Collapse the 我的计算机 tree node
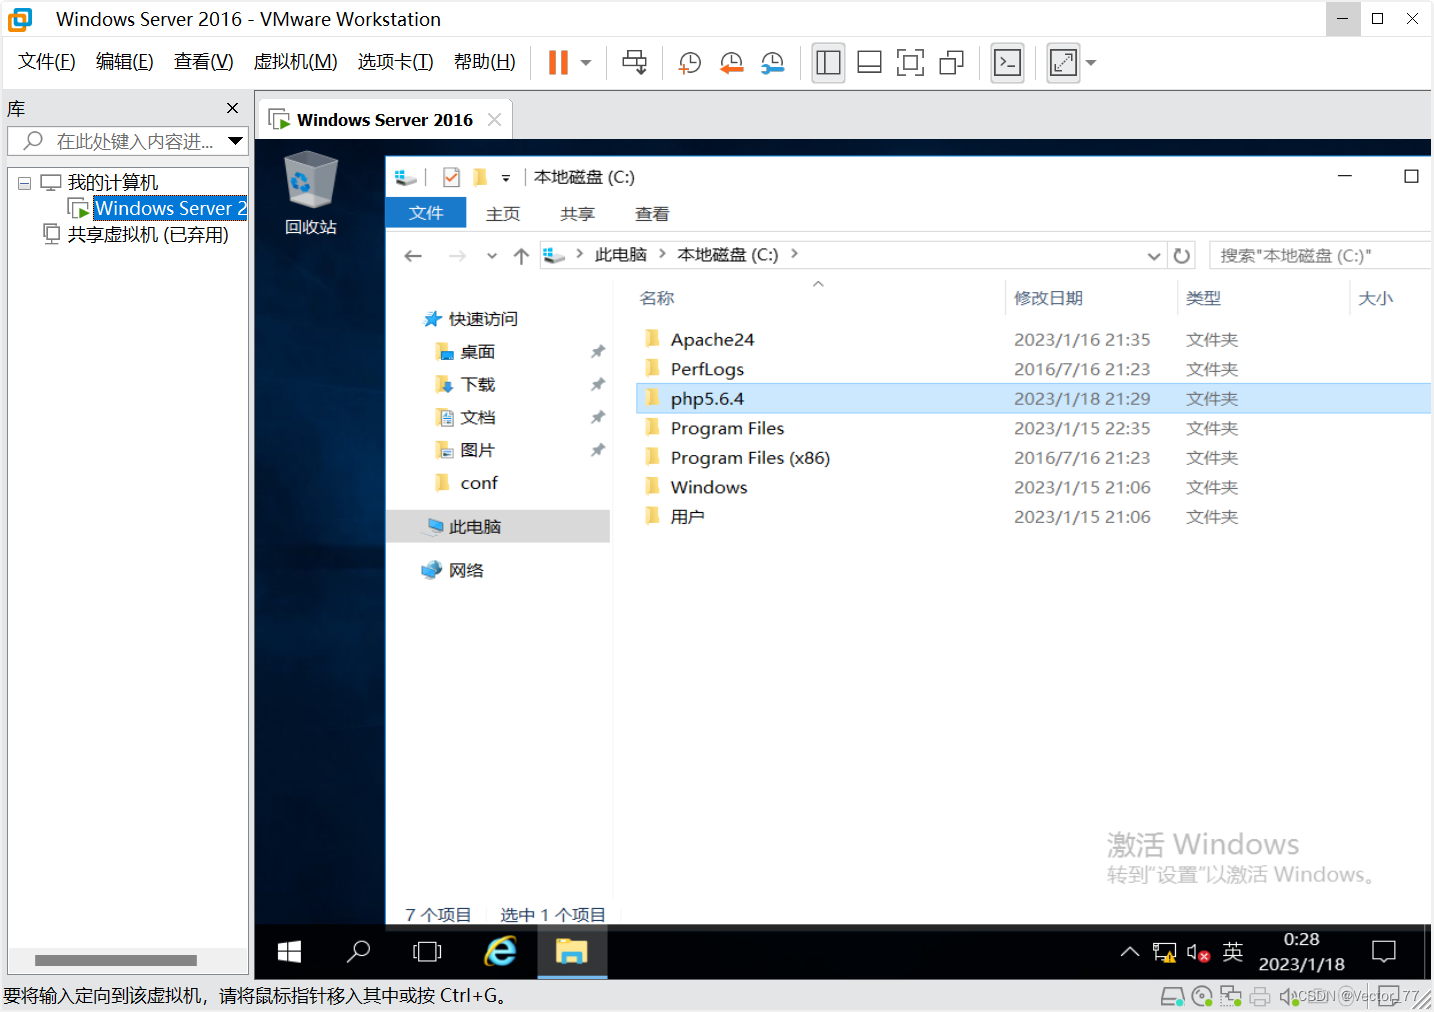Image resolution: width=1434 pixels, height=1012 pixels. [x=25, y=183]
